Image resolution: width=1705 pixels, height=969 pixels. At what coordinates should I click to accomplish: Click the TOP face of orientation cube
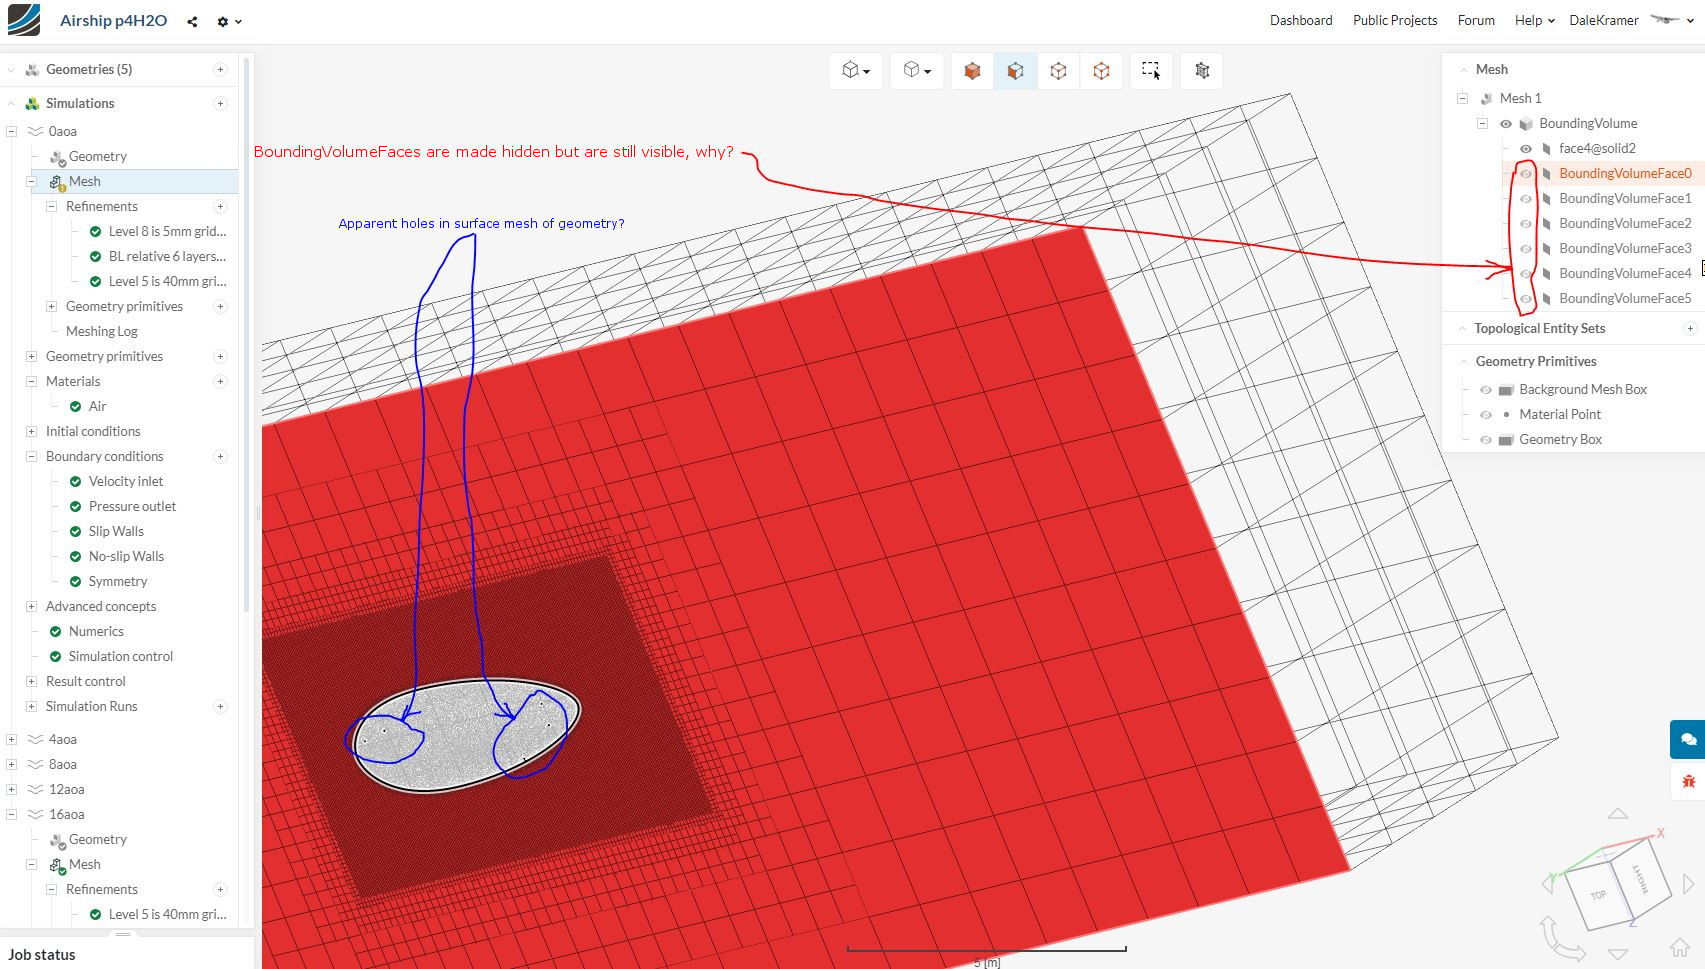1598,894
